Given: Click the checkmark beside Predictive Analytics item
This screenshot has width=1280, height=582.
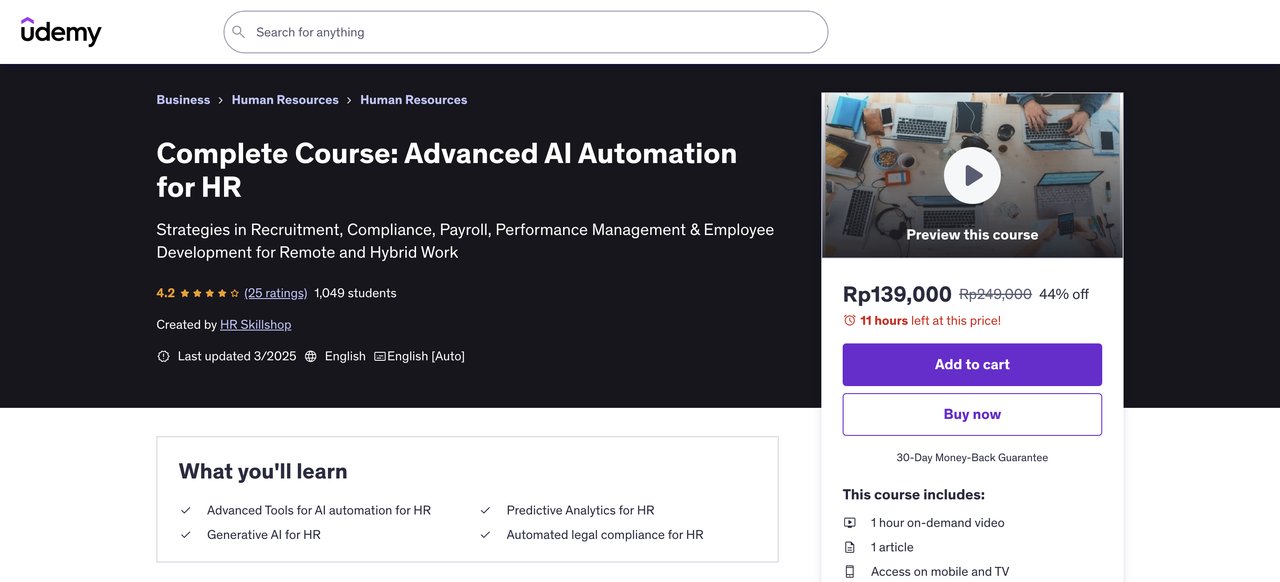Looking at the screenshot, I should [x=485, y=510].
